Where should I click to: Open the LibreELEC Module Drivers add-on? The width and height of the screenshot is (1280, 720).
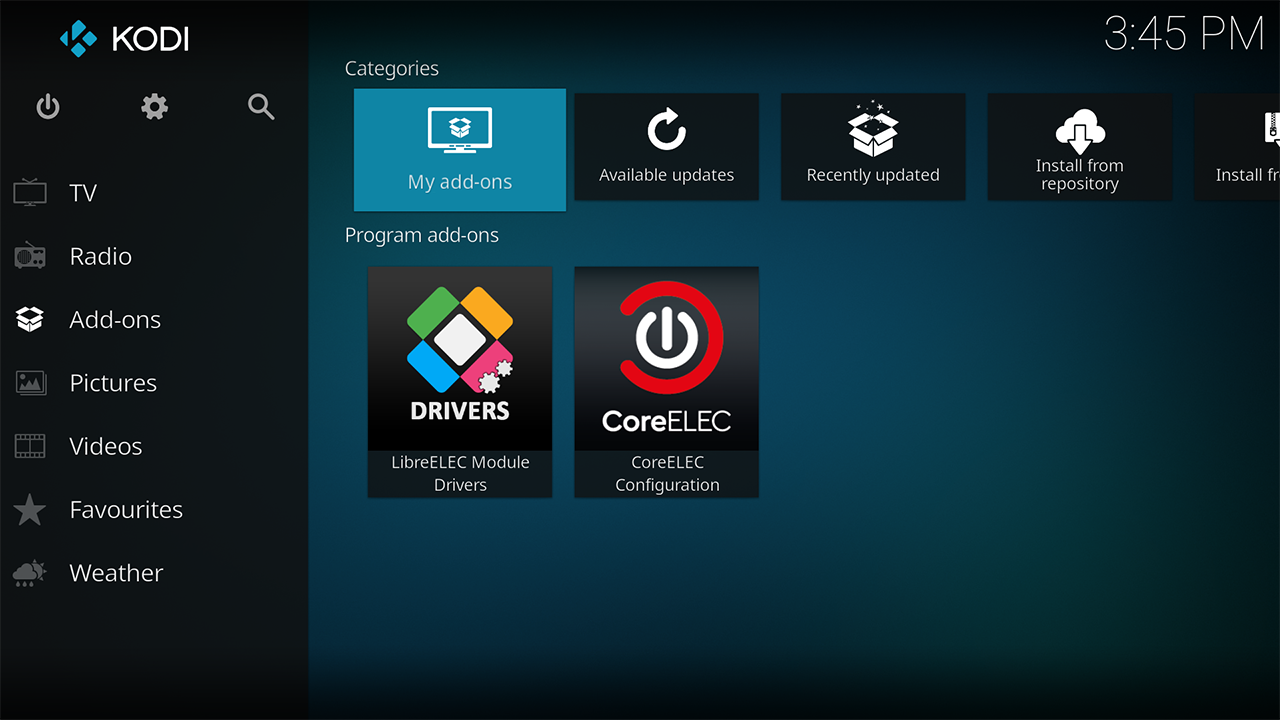click(460, 382)
